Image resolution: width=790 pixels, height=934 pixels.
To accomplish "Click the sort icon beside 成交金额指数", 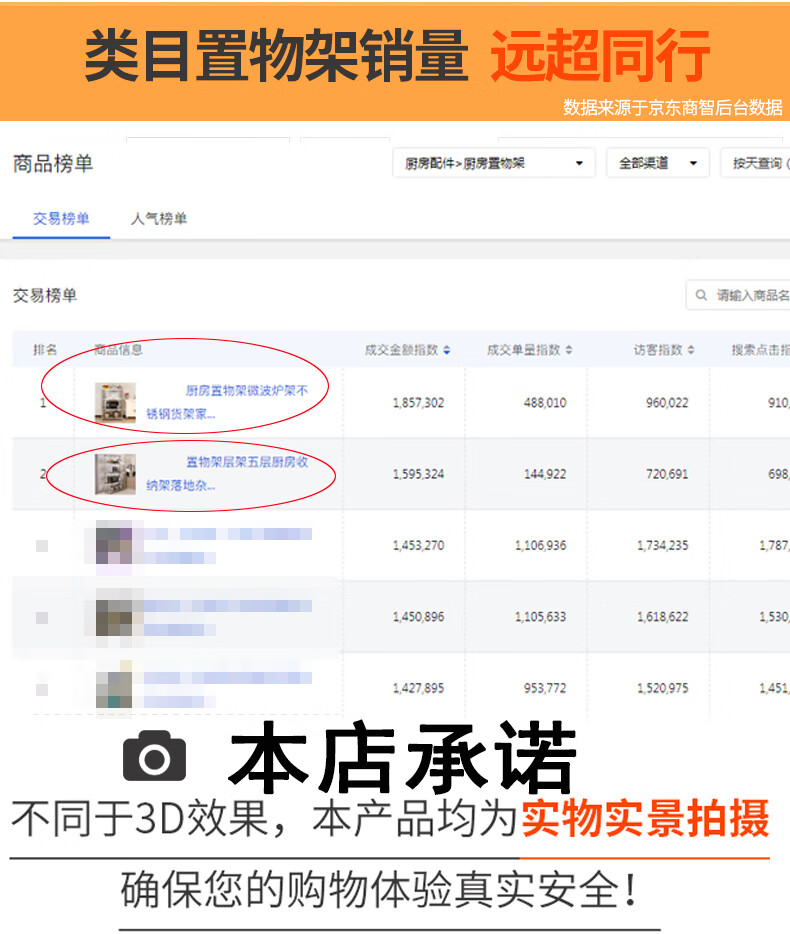I will click(x=447, y=350).
